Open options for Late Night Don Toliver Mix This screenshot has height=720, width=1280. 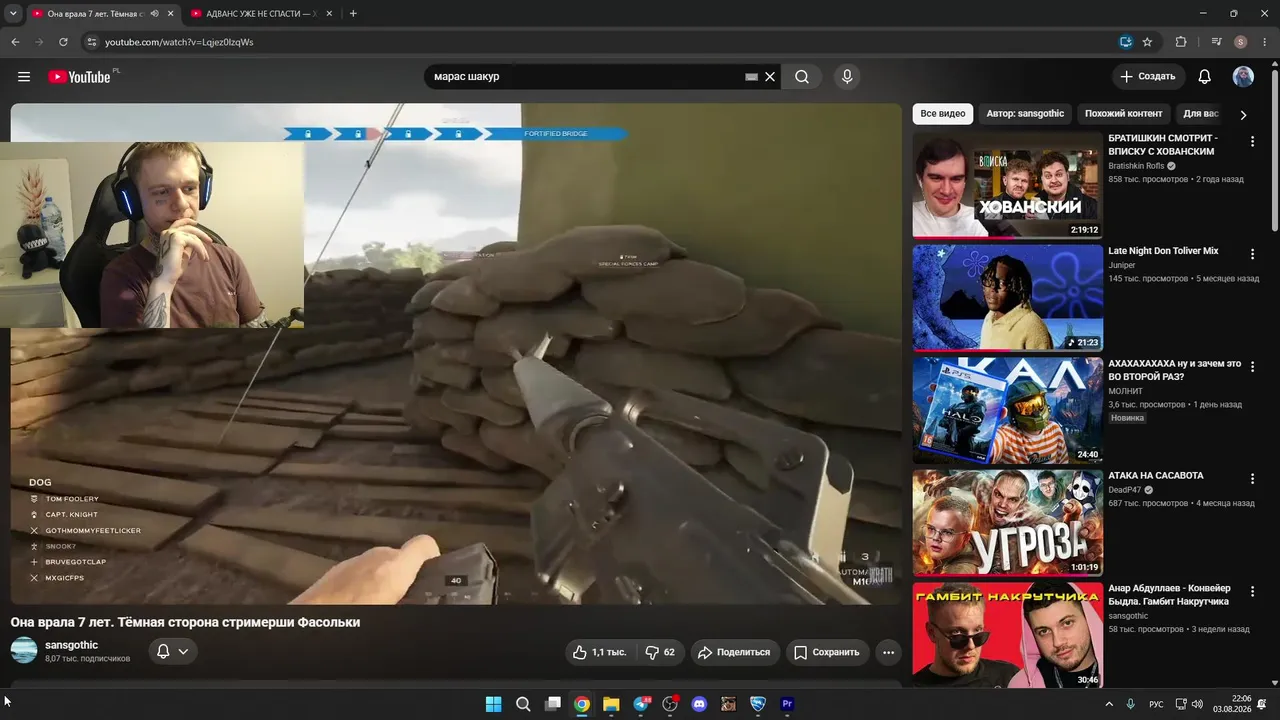(1252, 255)
